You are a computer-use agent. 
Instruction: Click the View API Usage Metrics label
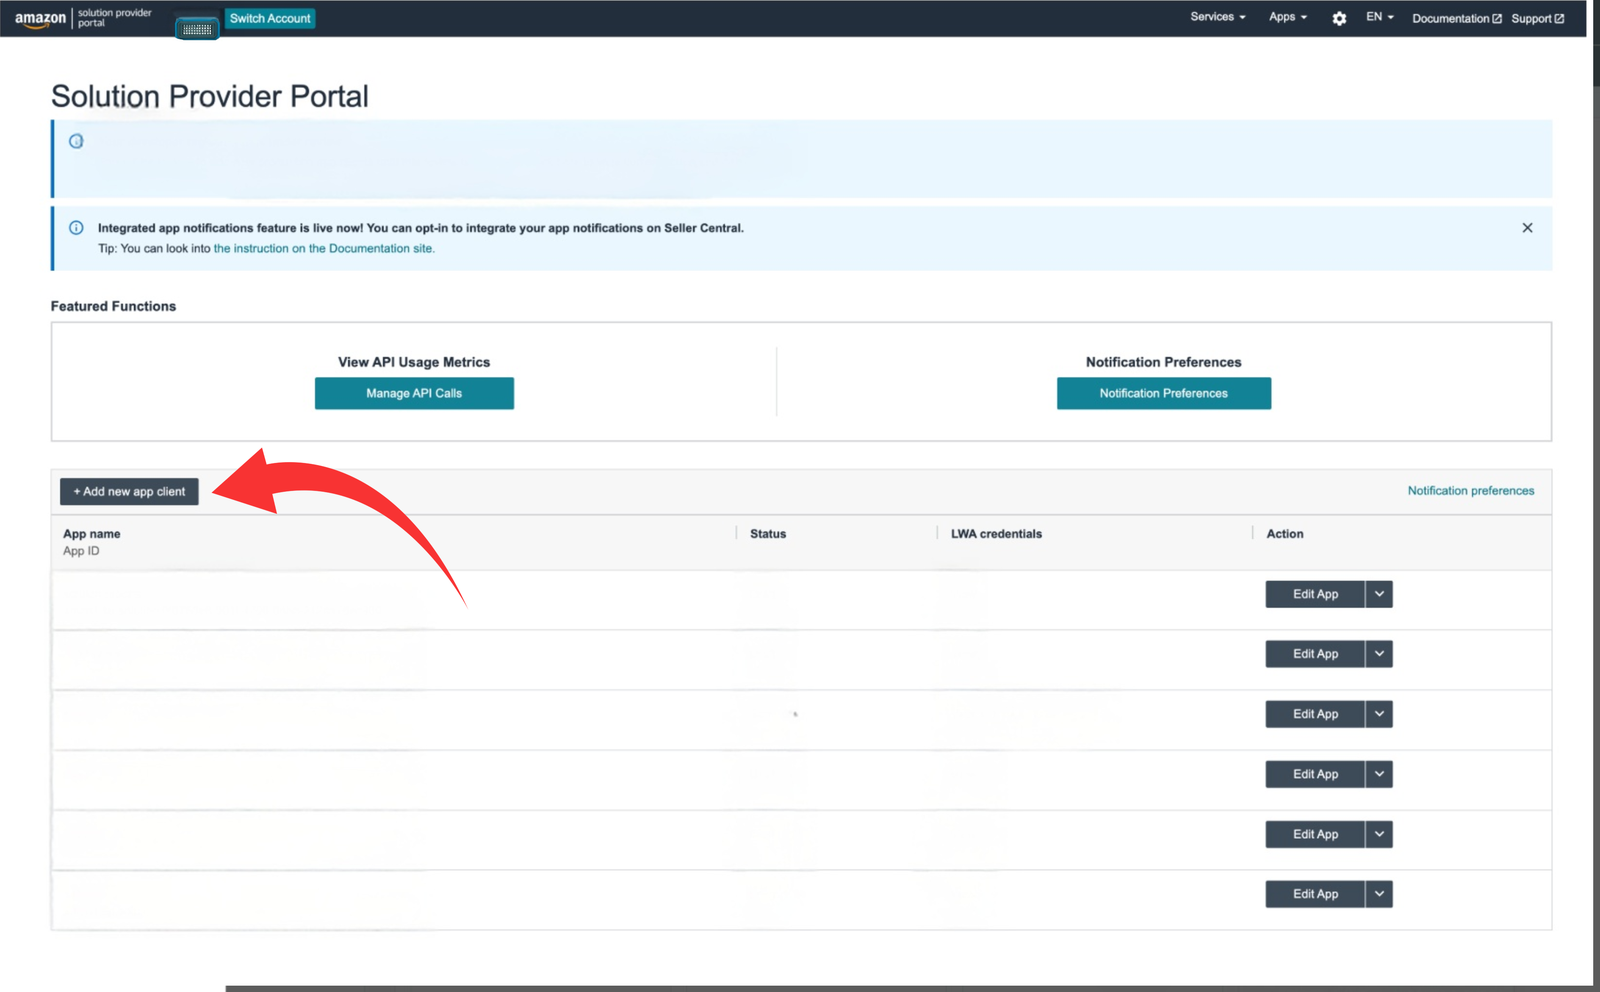(414, 362)
